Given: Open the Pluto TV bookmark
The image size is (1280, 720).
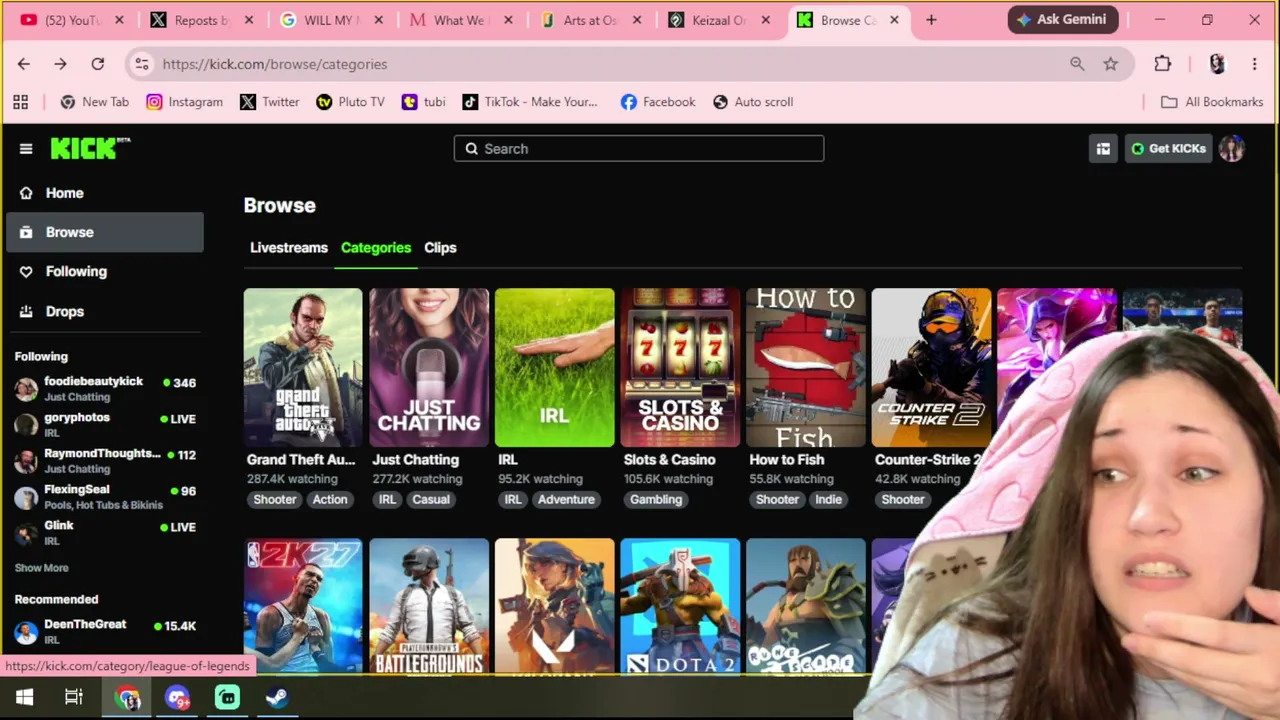Looking at the screenshot, I should (x=350, y=102).
